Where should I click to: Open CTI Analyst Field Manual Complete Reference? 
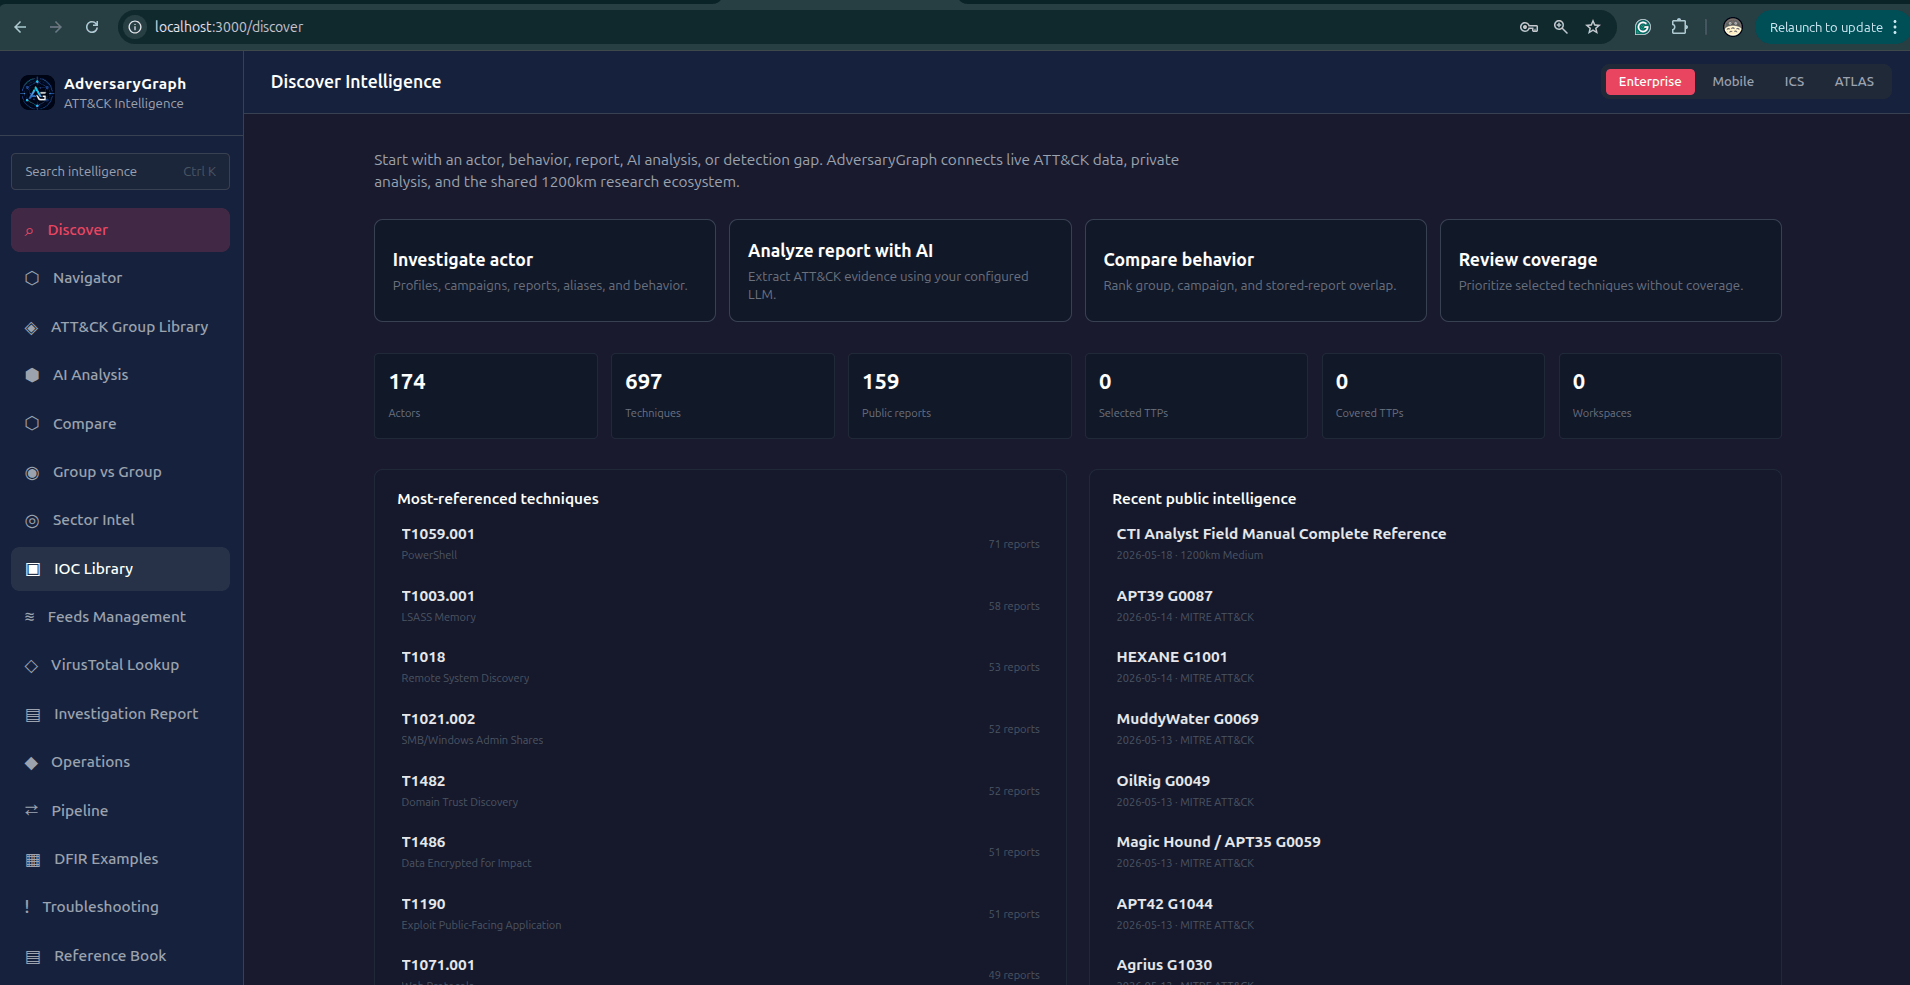(1435, 544)
